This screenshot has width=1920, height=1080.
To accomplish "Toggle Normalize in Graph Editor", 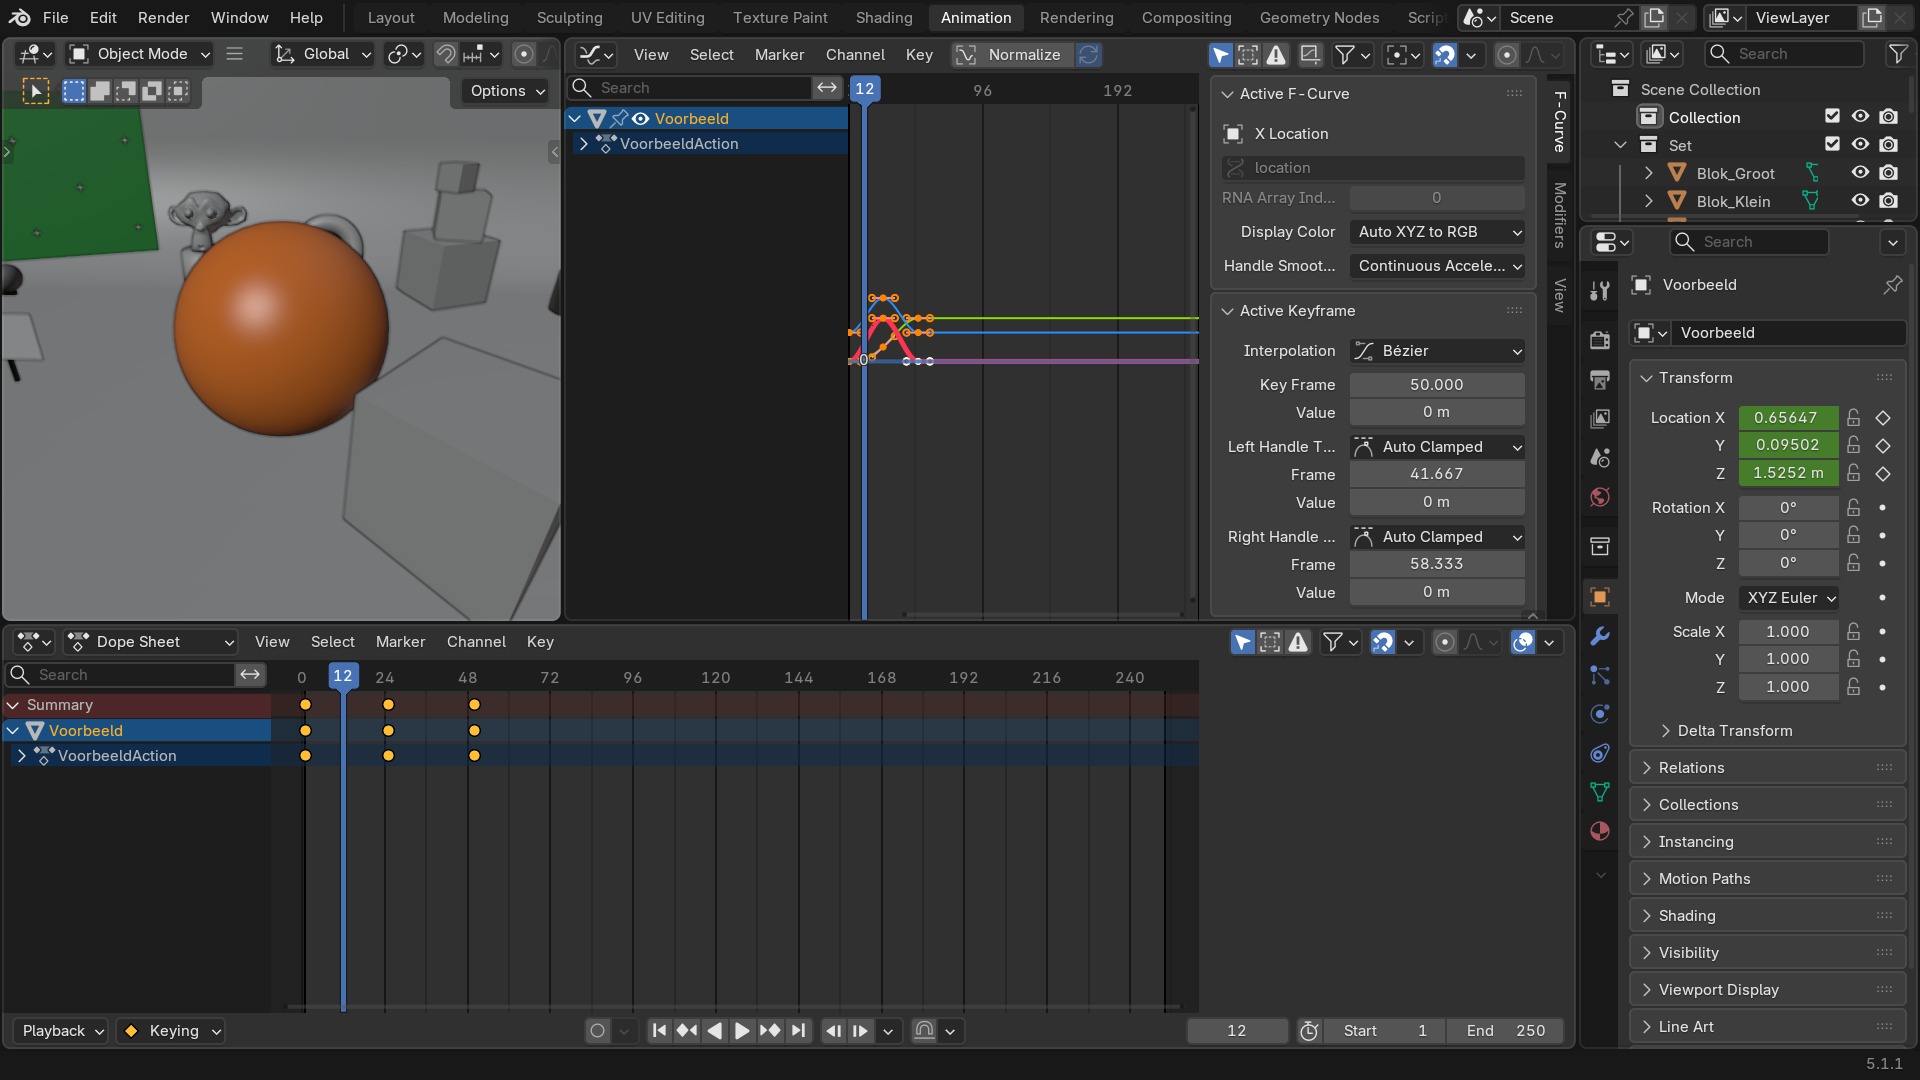I will click(x=1010, y=54).
